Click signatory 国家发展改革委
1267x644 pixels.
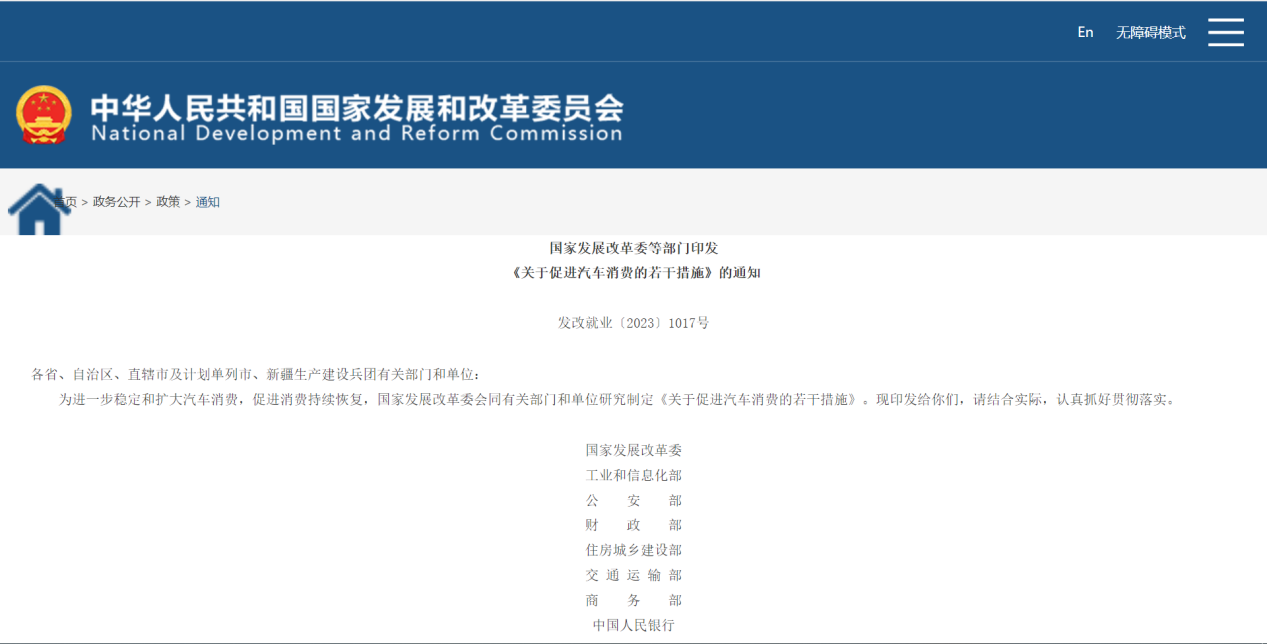click(634, 450)
